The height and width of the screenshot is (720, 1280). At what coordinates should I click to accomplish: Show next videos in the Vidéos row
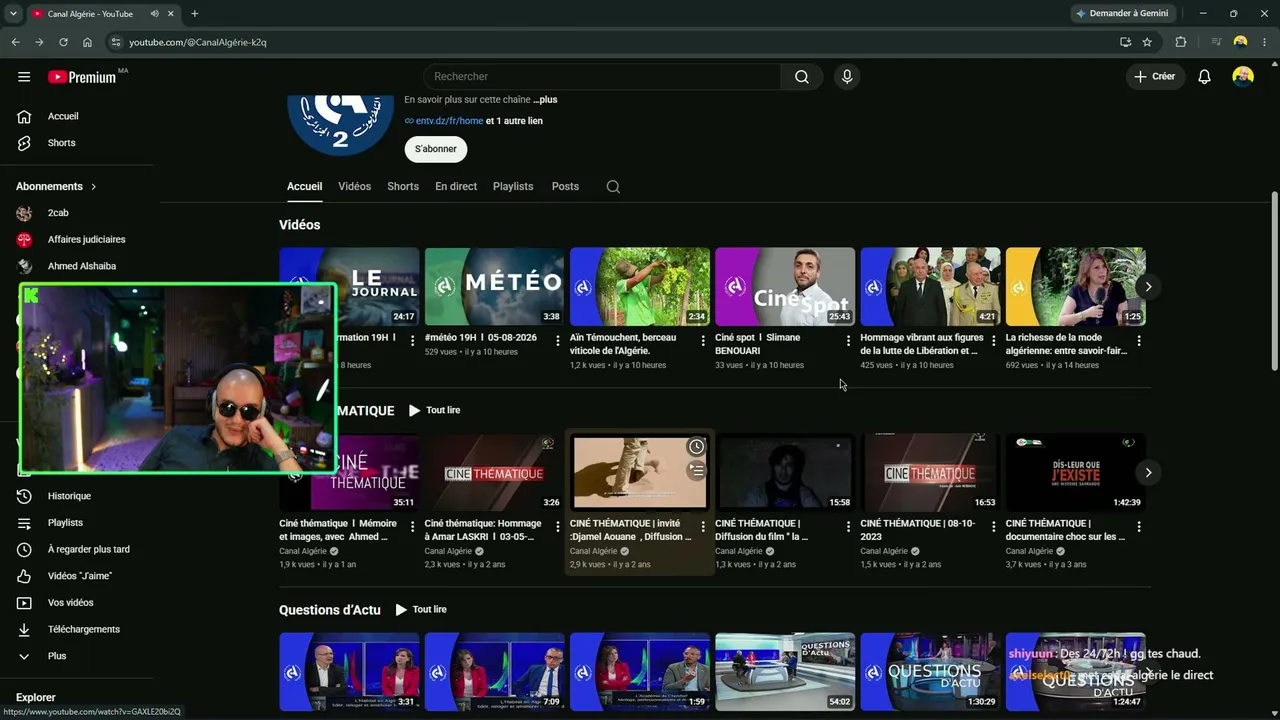1148,287
